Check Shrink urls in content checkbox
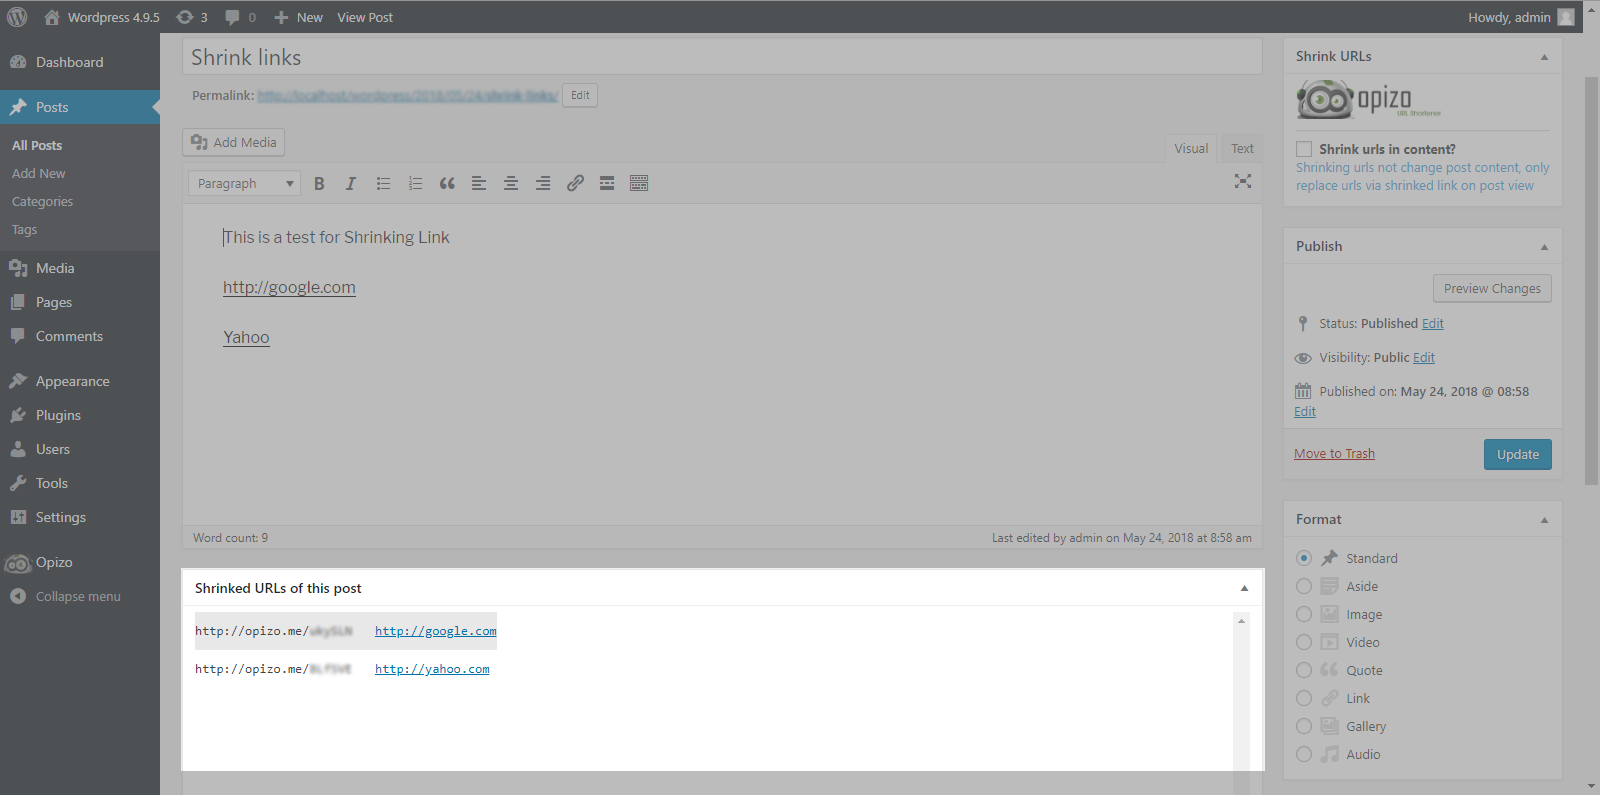This screenshot has height=795, width=1600. [x=1304, y=149]
